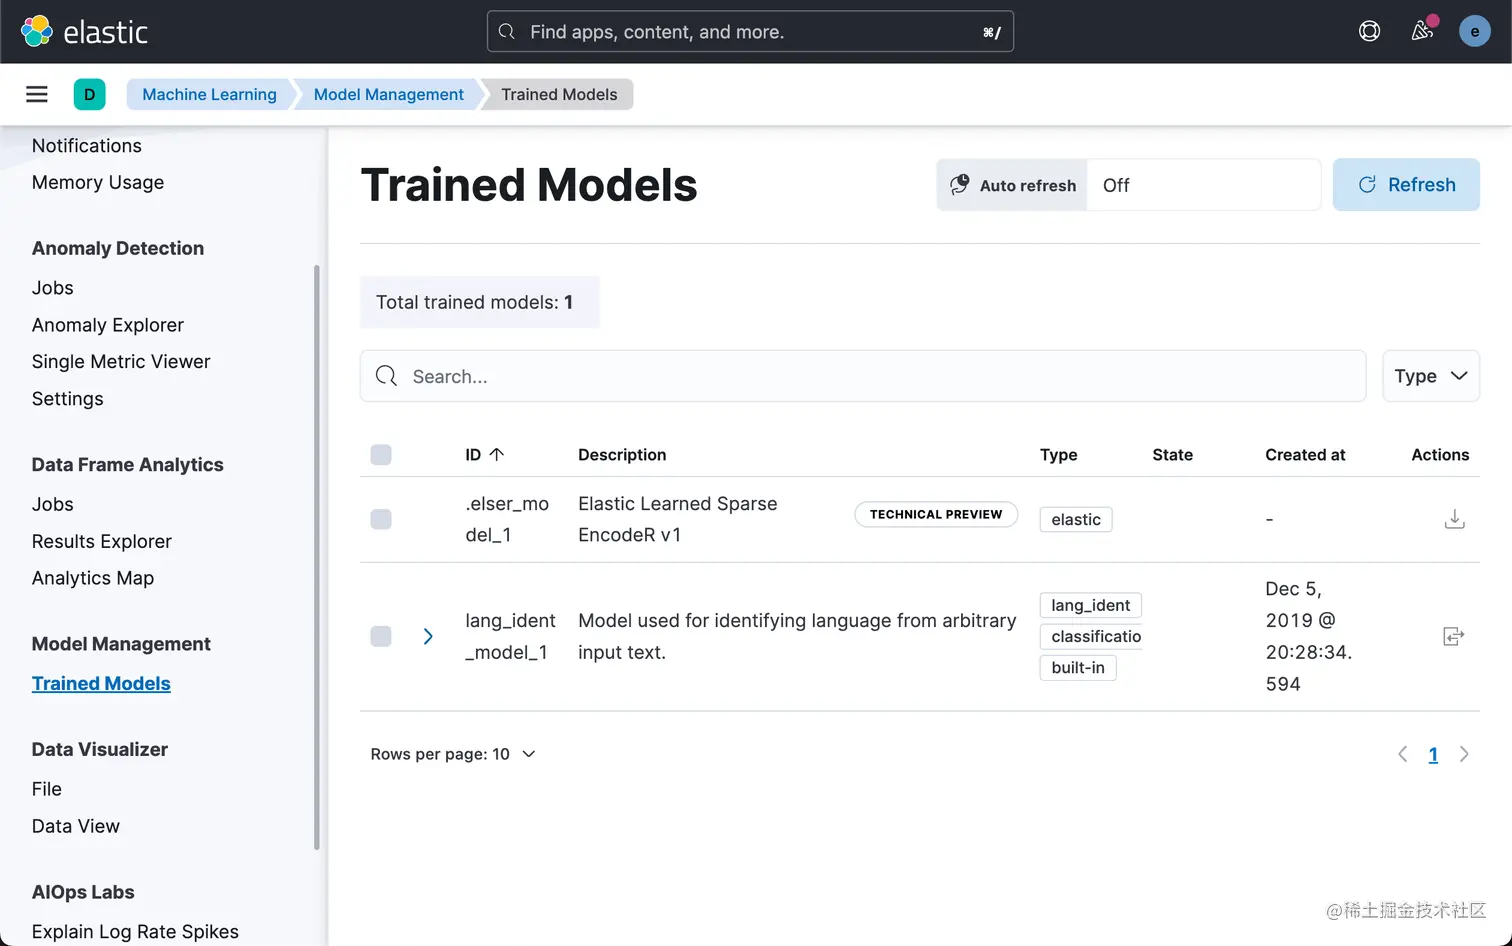Sort the table by ID column

(484, 454)
